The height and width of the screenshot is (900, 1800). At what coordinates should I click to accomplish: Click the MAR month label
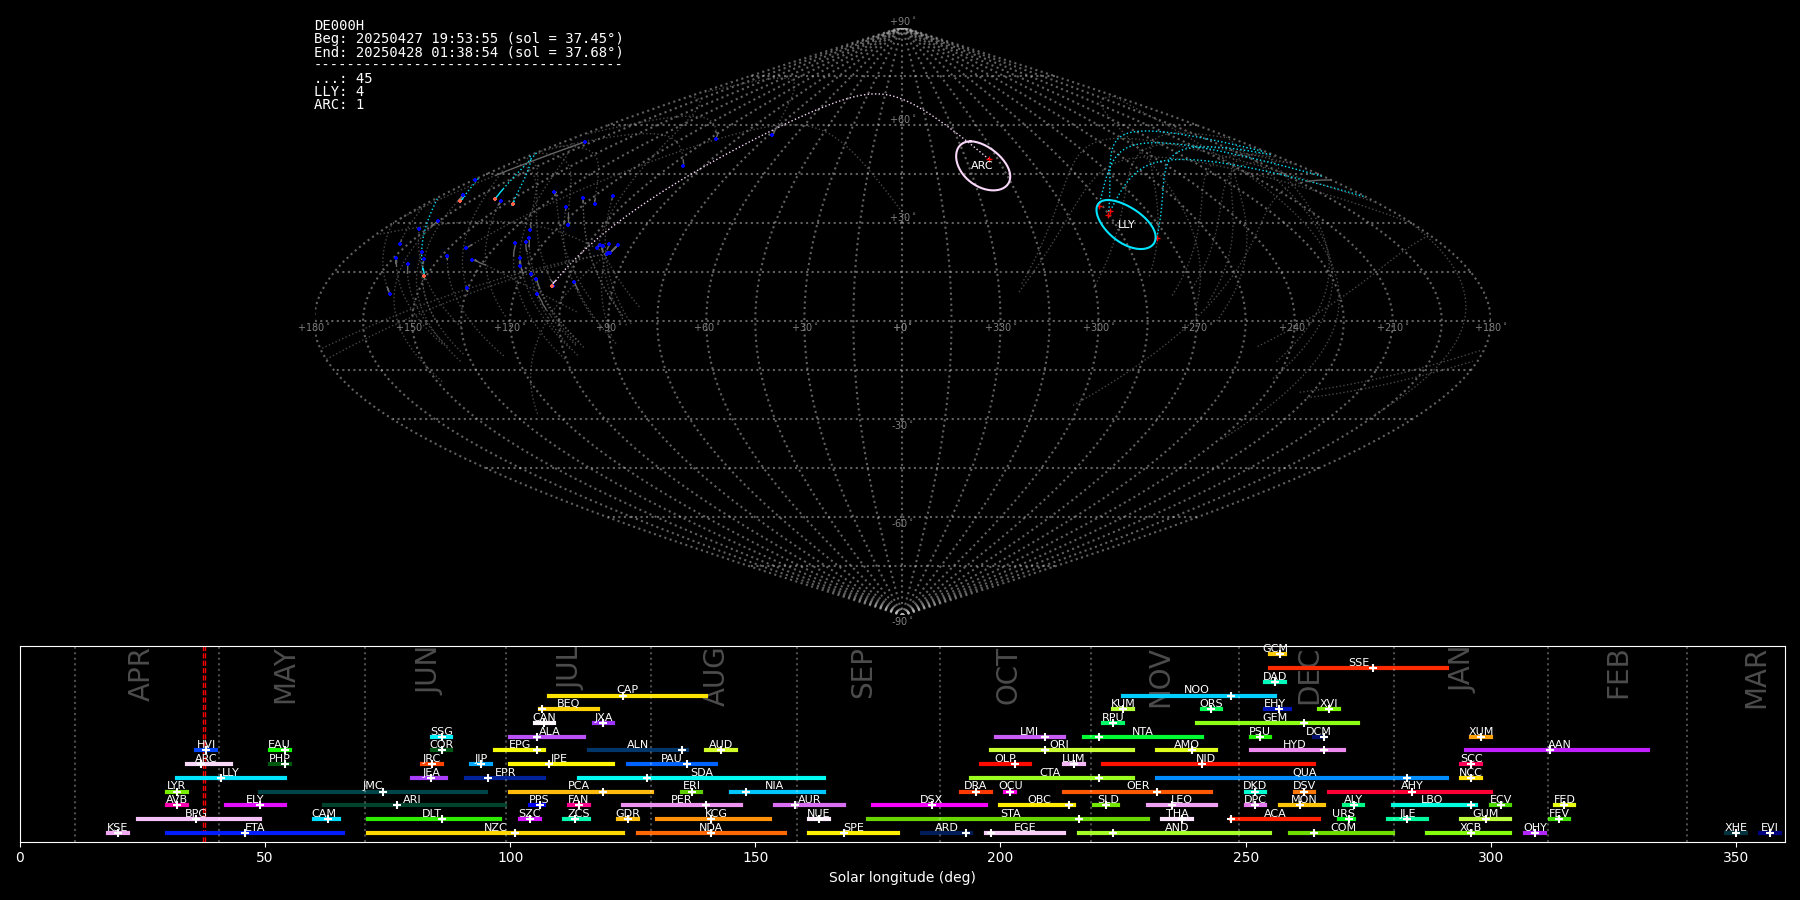[x=1757, y=680]
